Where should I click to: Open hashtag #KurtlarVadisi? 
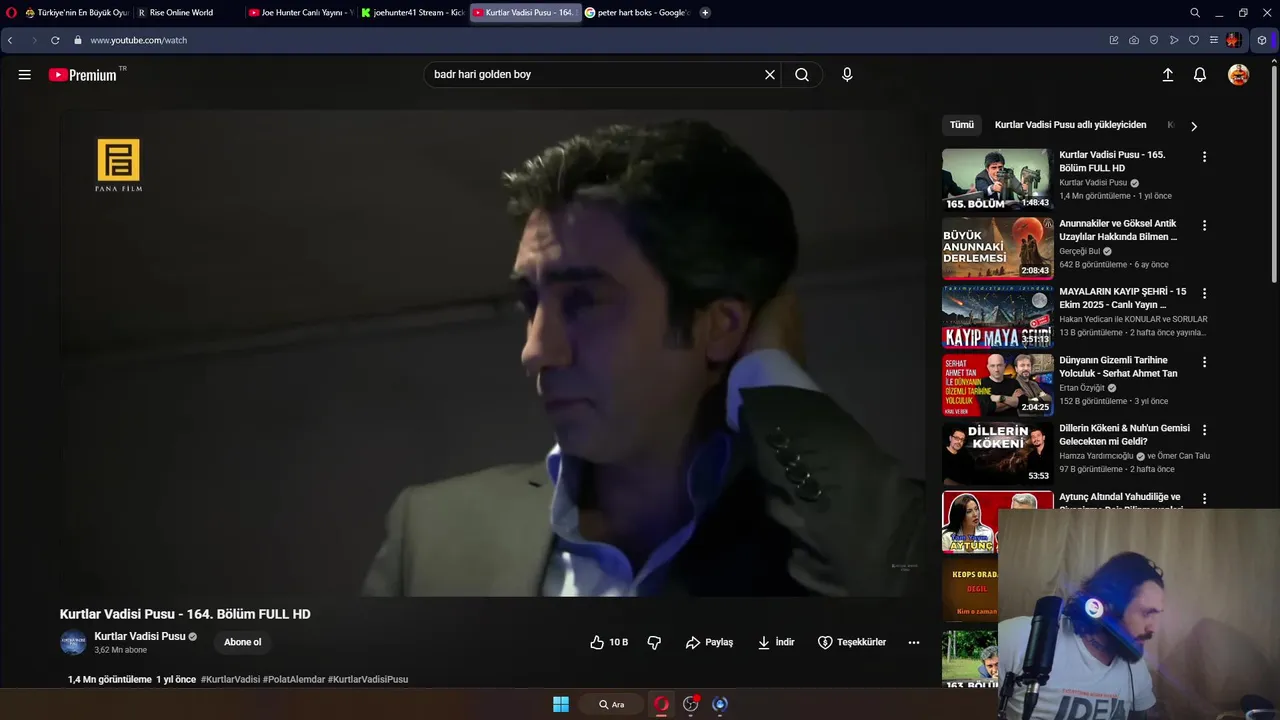230,679
